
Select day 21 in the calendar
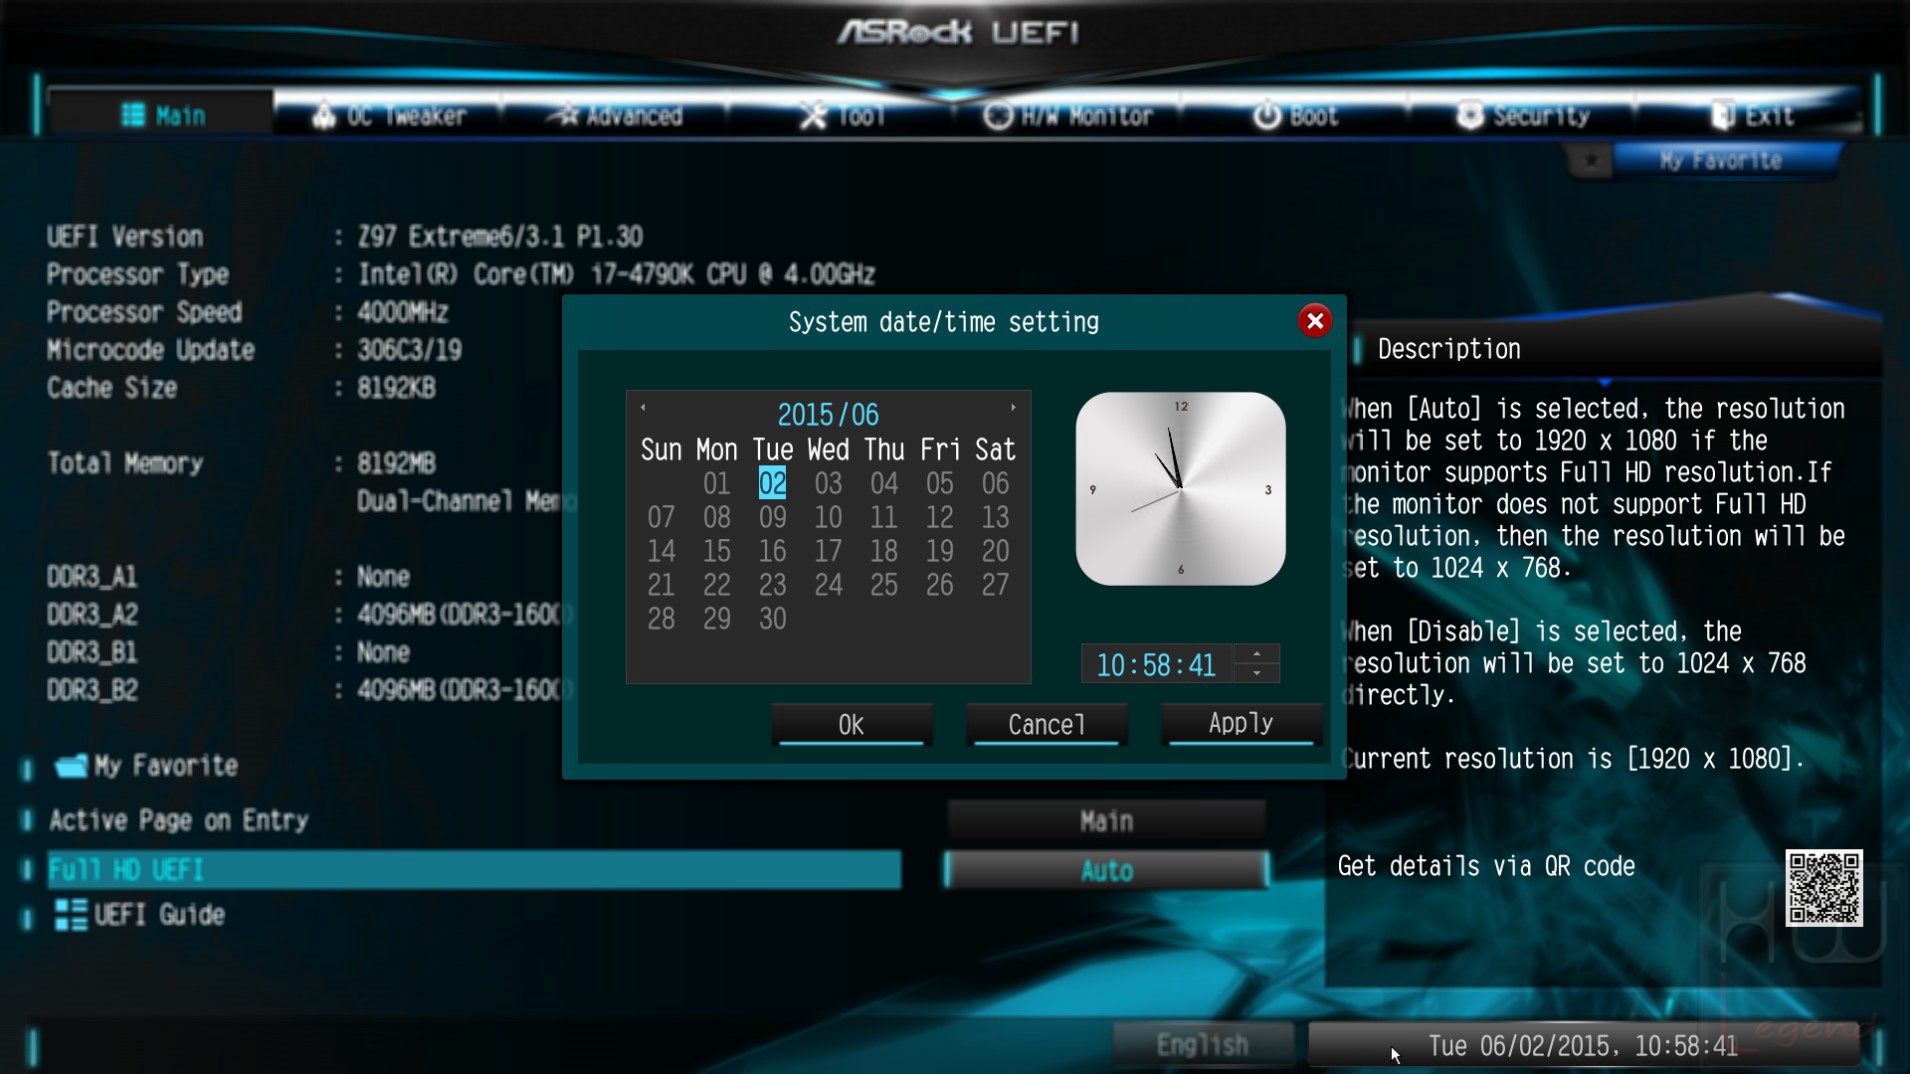click(661, 585)
